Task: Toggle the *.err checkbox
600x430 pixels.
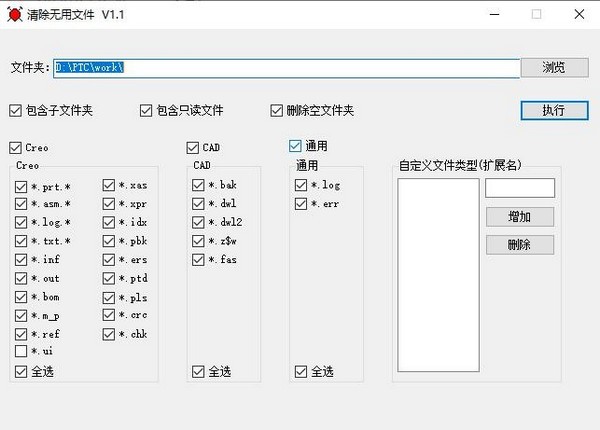Action: point(301,204)
